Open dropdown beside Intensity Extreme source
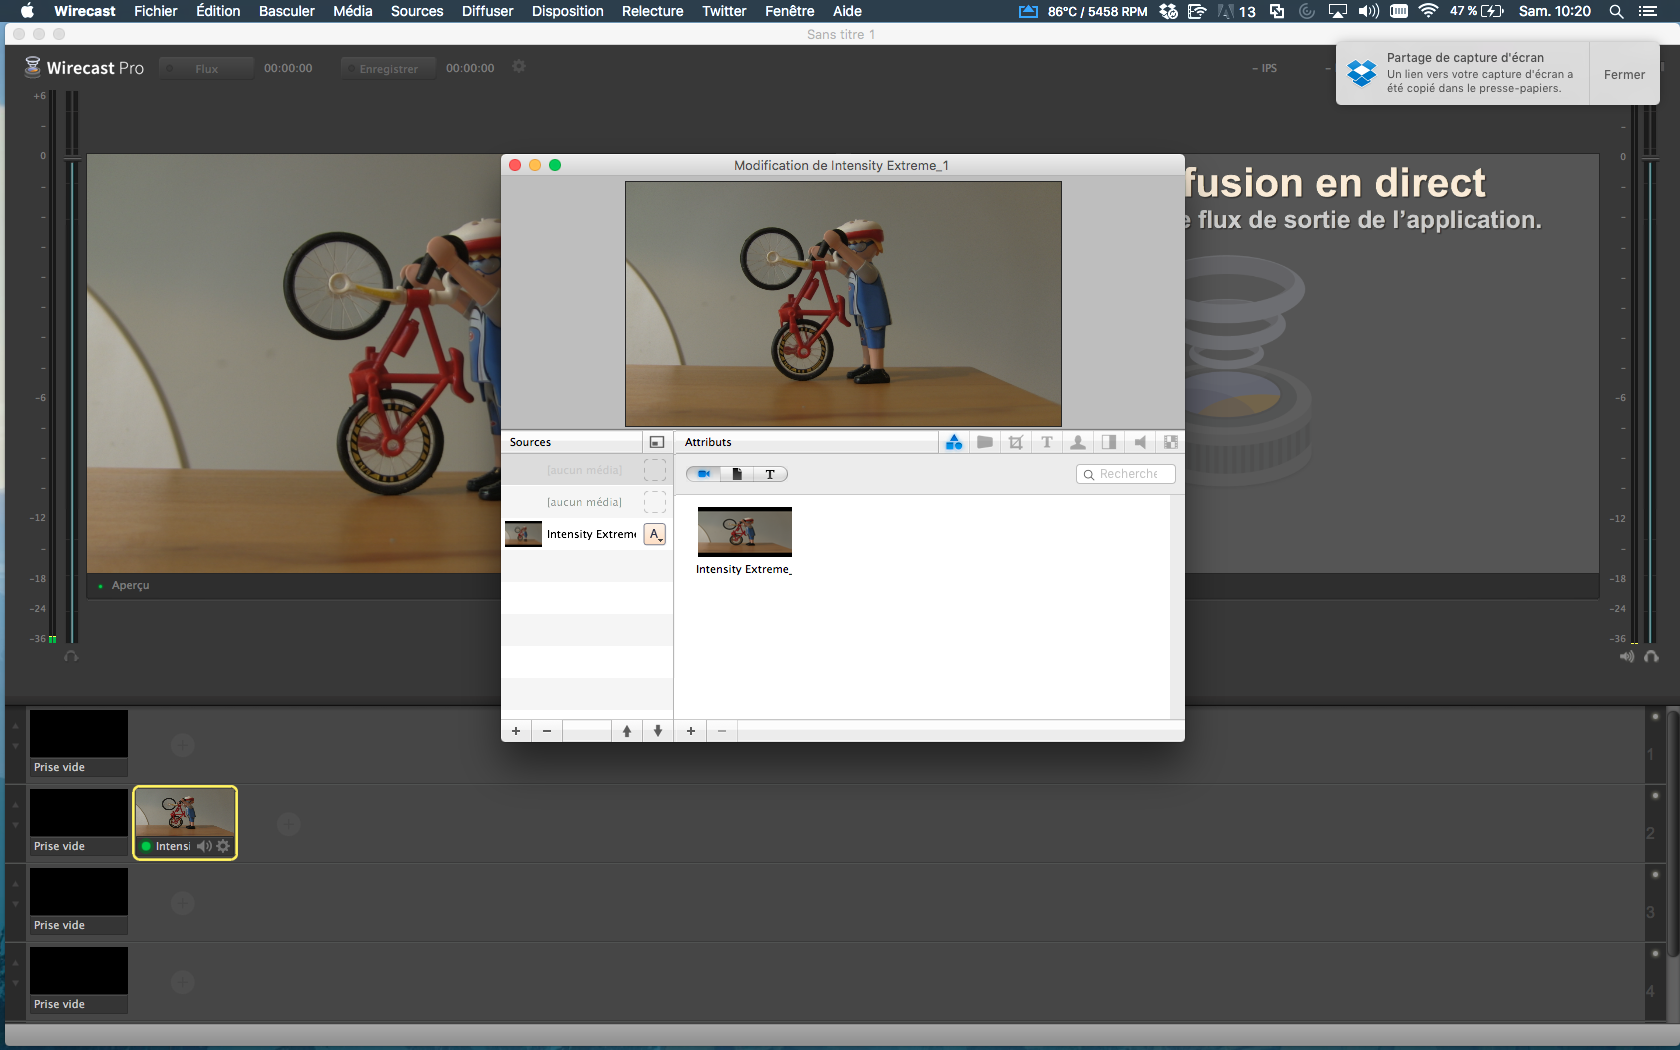Image resolution: width=1680 pixels, height=1050 pixels. [655, 534]
